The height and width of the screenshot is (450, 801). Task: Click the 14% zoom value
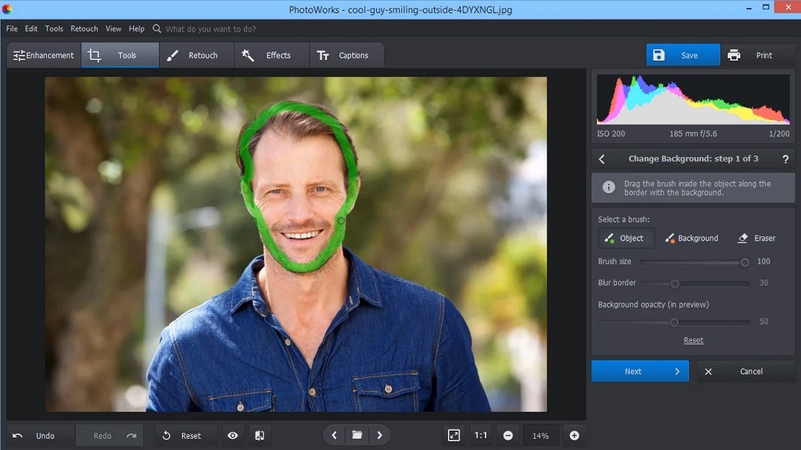[x=540, y=436]
